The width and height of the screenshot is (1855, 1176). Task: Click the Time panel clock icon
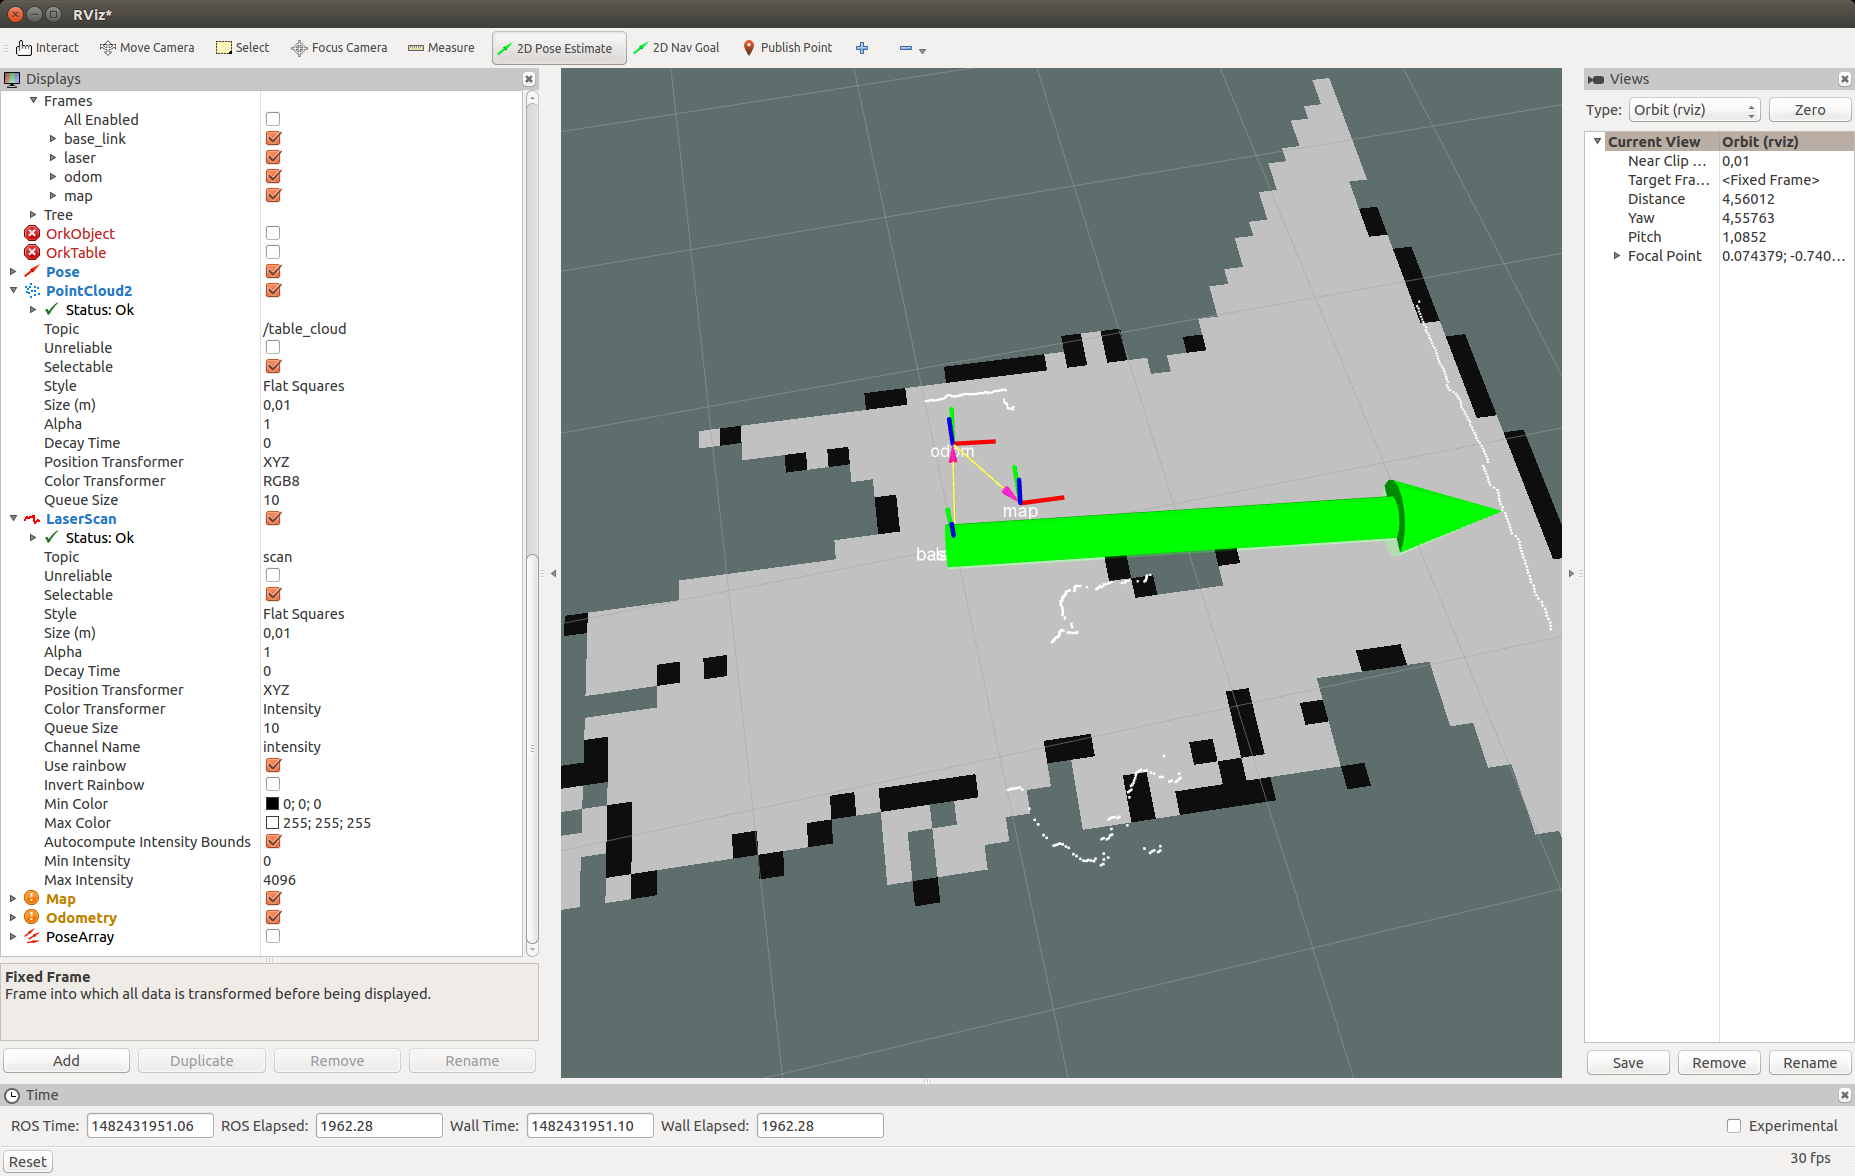pyautogui.click(x=12, y=1095)
